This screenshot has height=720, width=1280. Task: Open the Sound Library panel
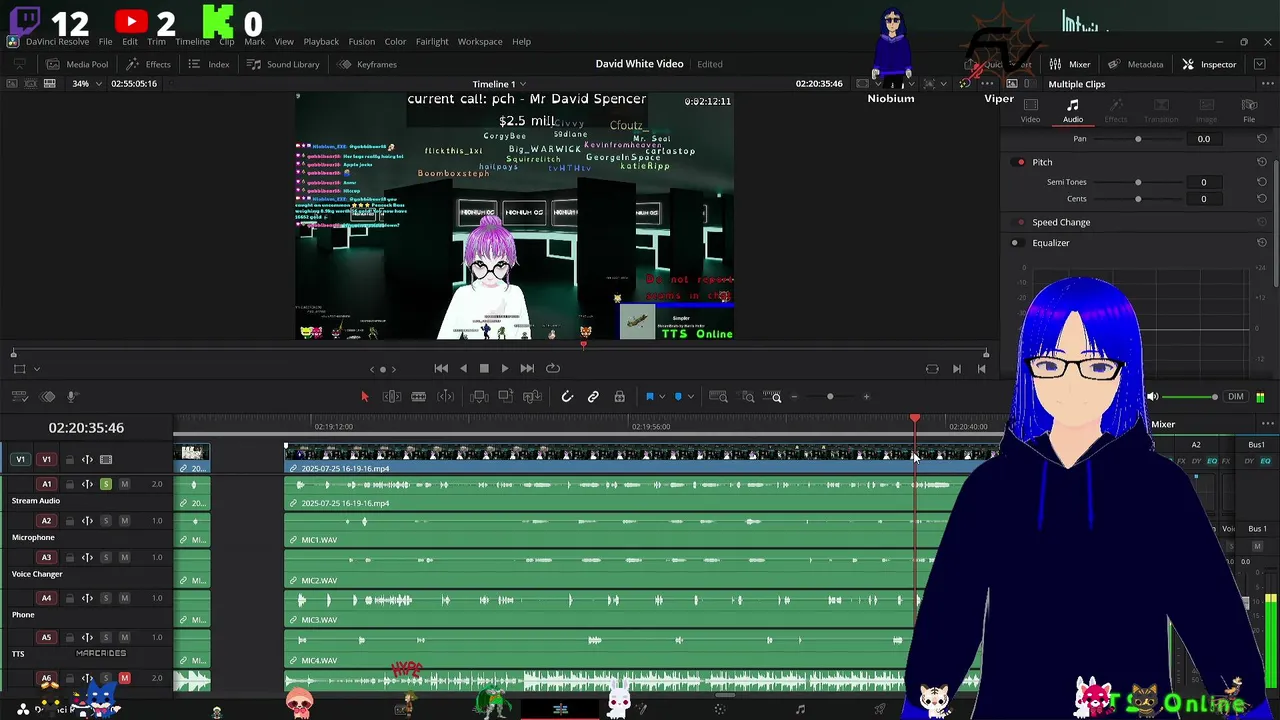pyautogui.click(x=283, y=64)
